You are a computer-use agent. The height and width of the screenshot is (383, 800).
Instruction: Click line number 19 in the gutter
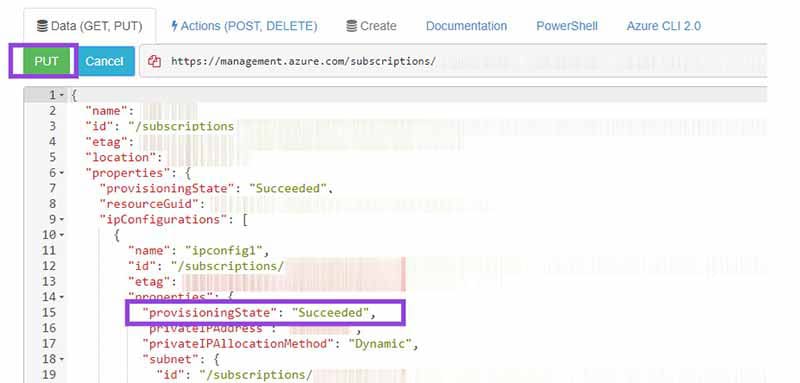point(49,375)
